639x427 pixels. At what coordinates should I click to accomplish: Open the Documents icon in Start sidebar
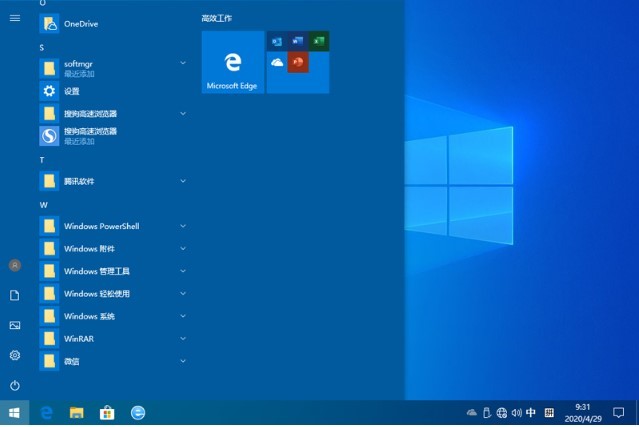(x=15, y=295)
